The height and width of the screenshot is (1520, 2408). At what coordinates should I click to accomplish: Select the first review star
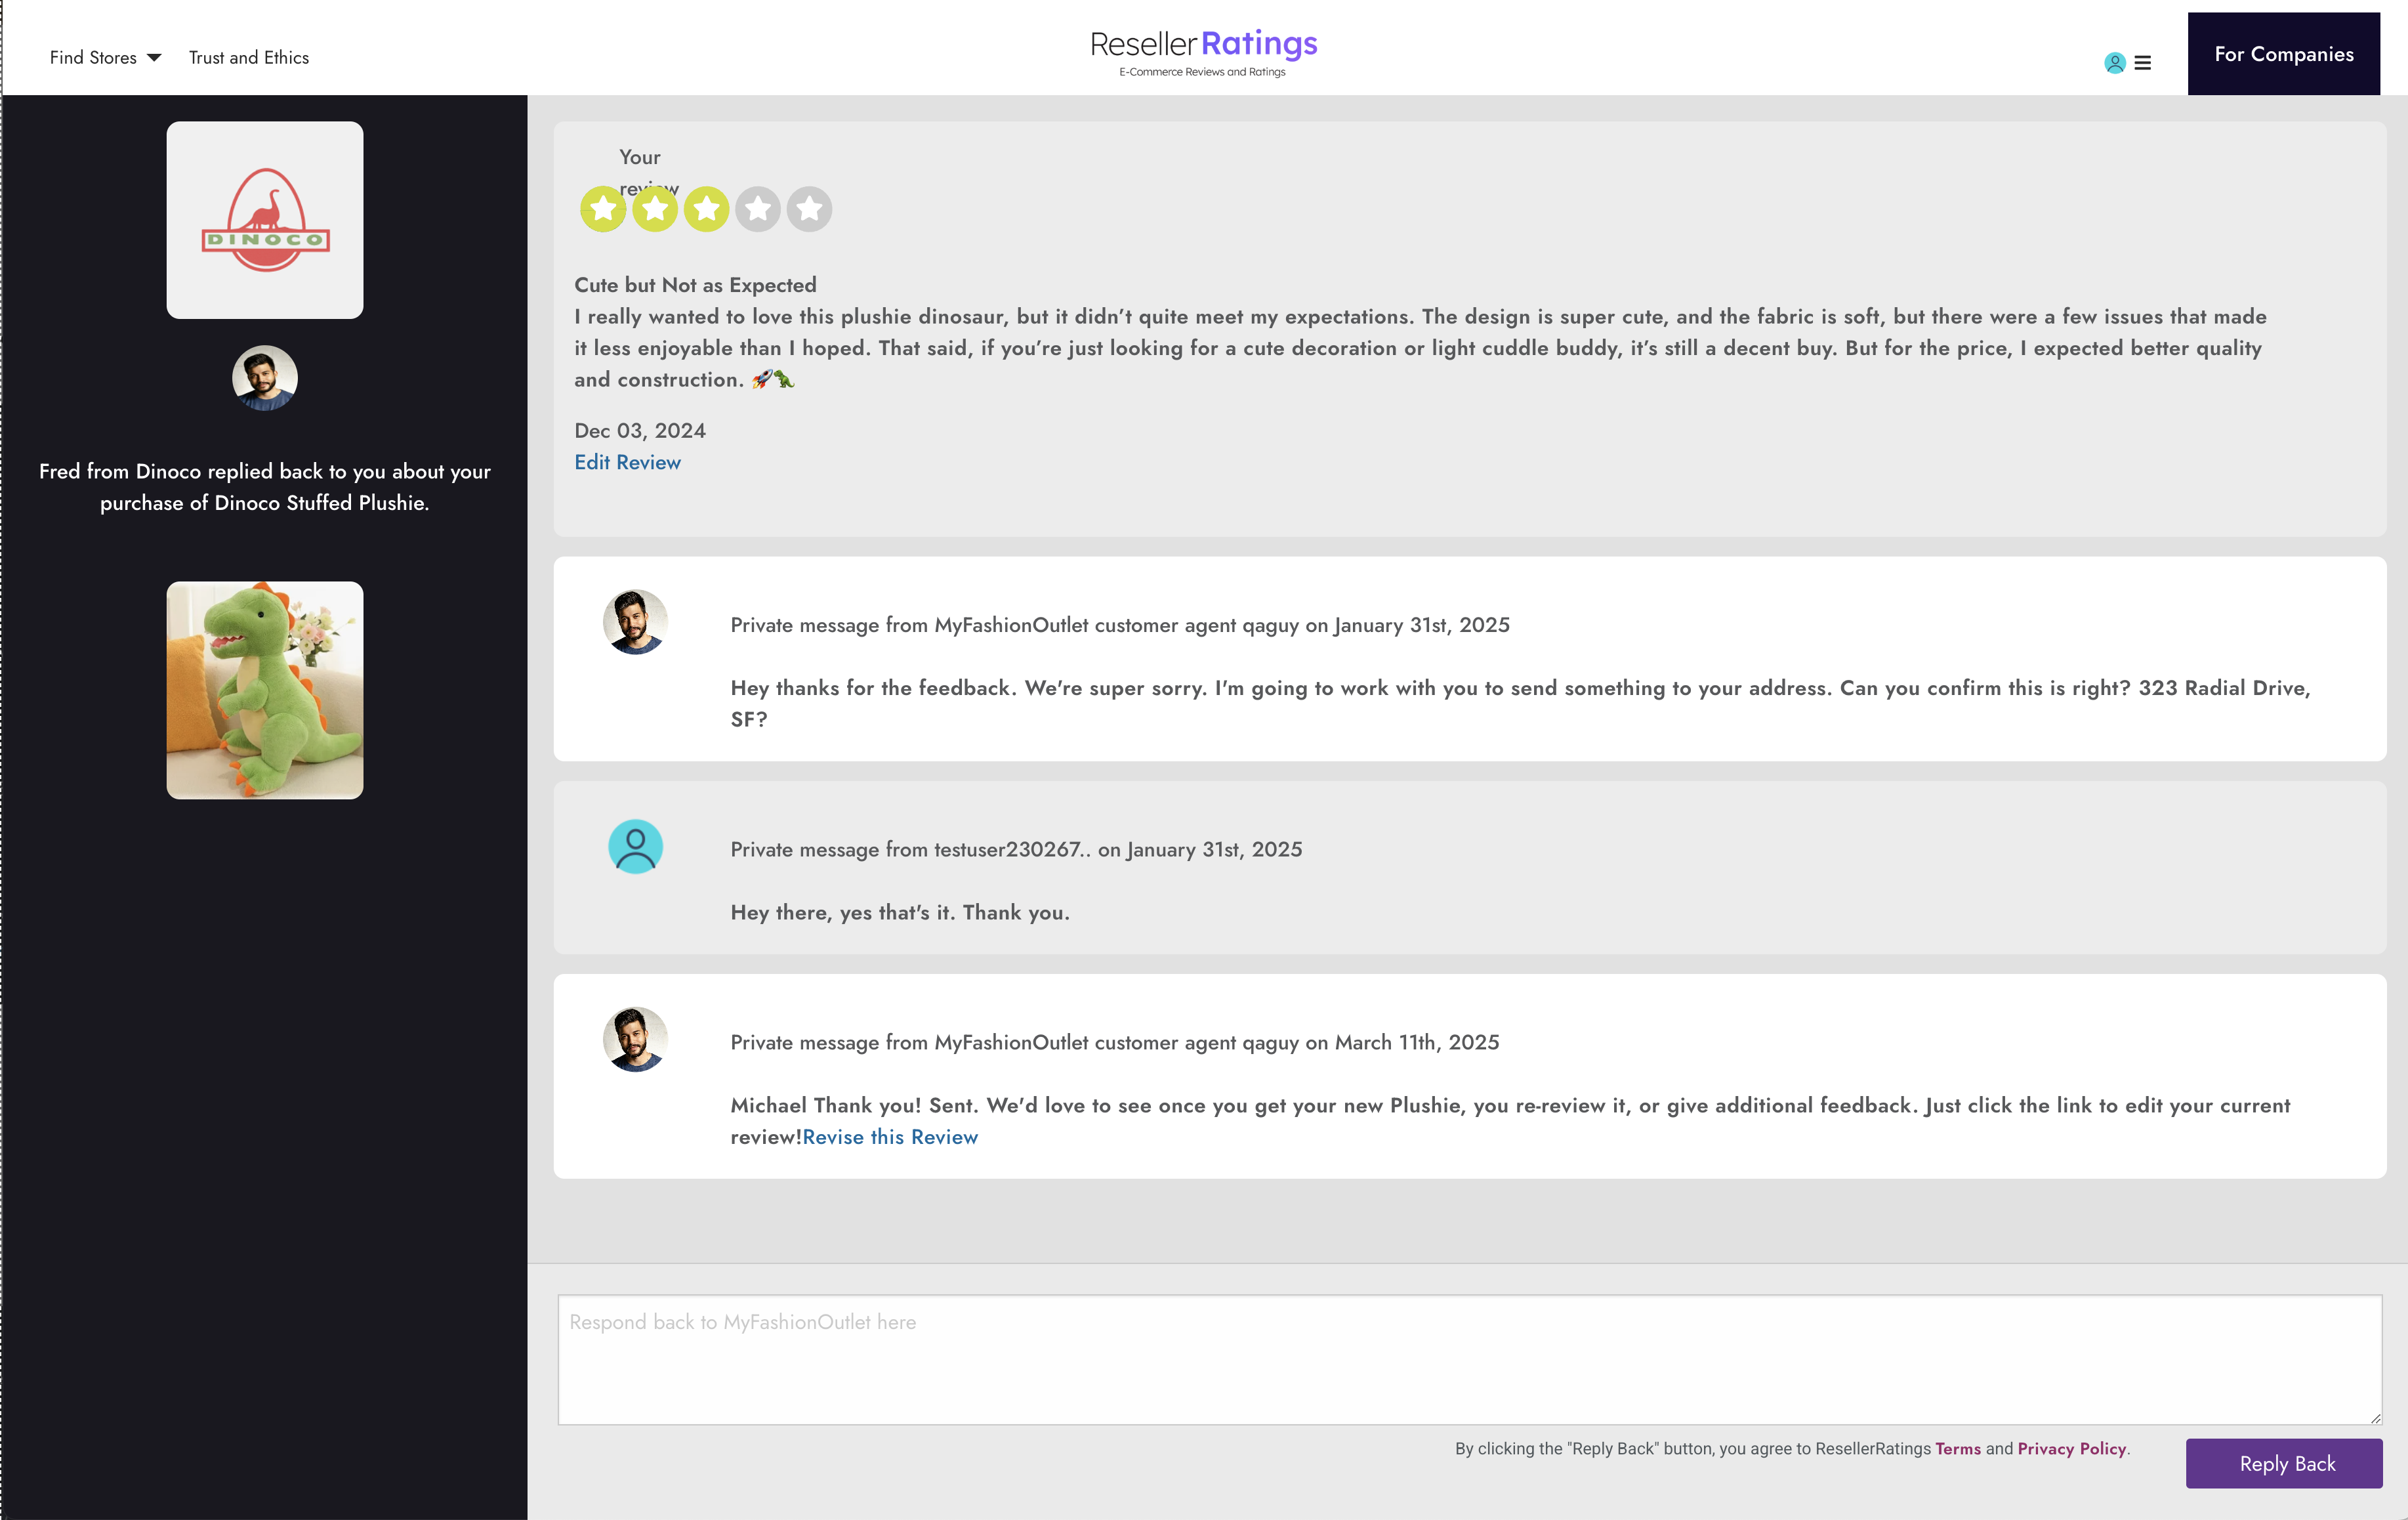pos(603,209)
